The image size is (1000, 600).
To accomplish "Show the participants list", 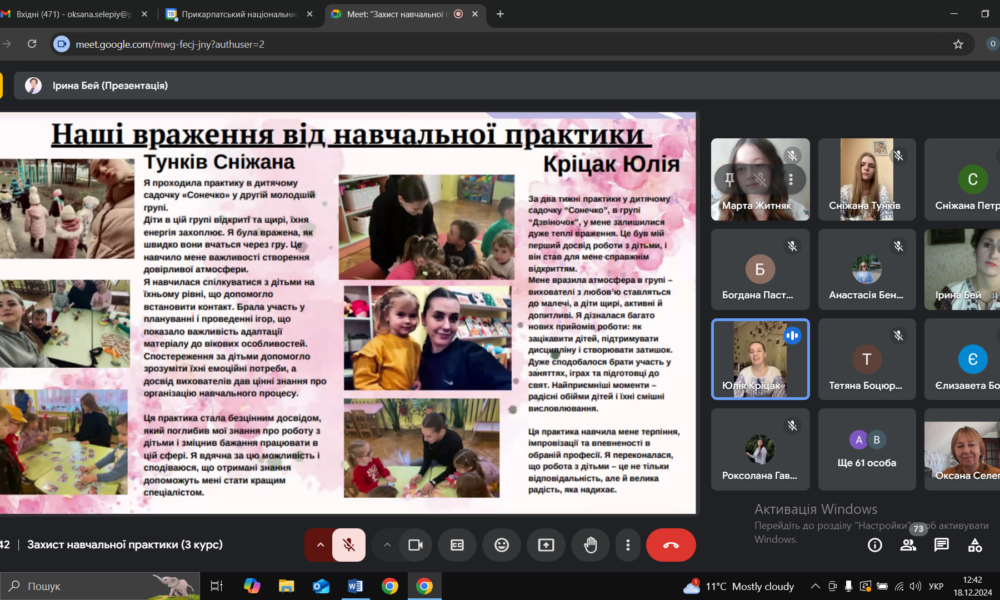I will point(908,545).
